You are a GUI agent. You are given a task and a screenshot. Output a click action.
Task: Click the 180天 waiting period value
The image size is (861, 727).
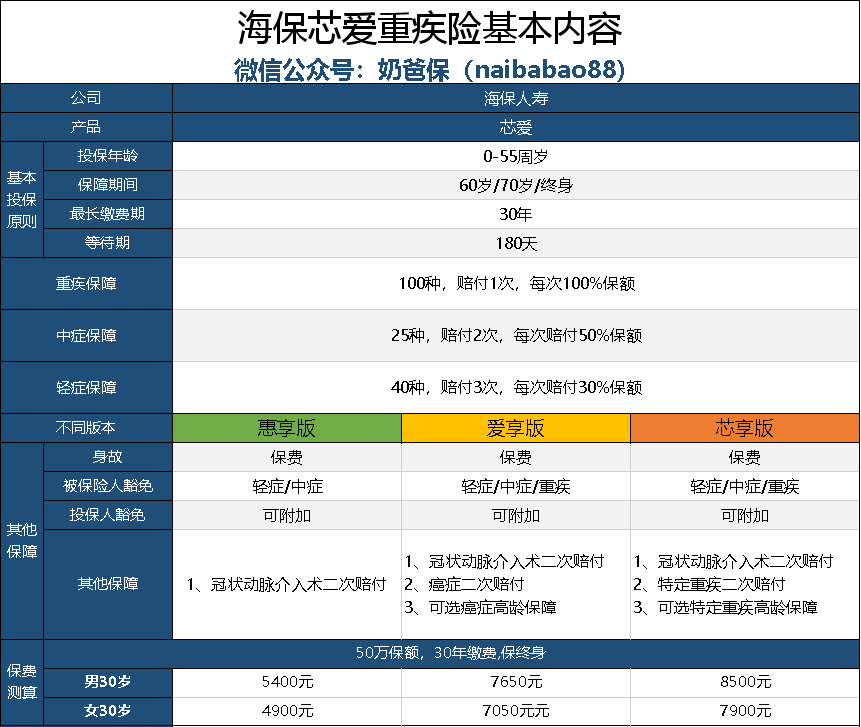516,243
